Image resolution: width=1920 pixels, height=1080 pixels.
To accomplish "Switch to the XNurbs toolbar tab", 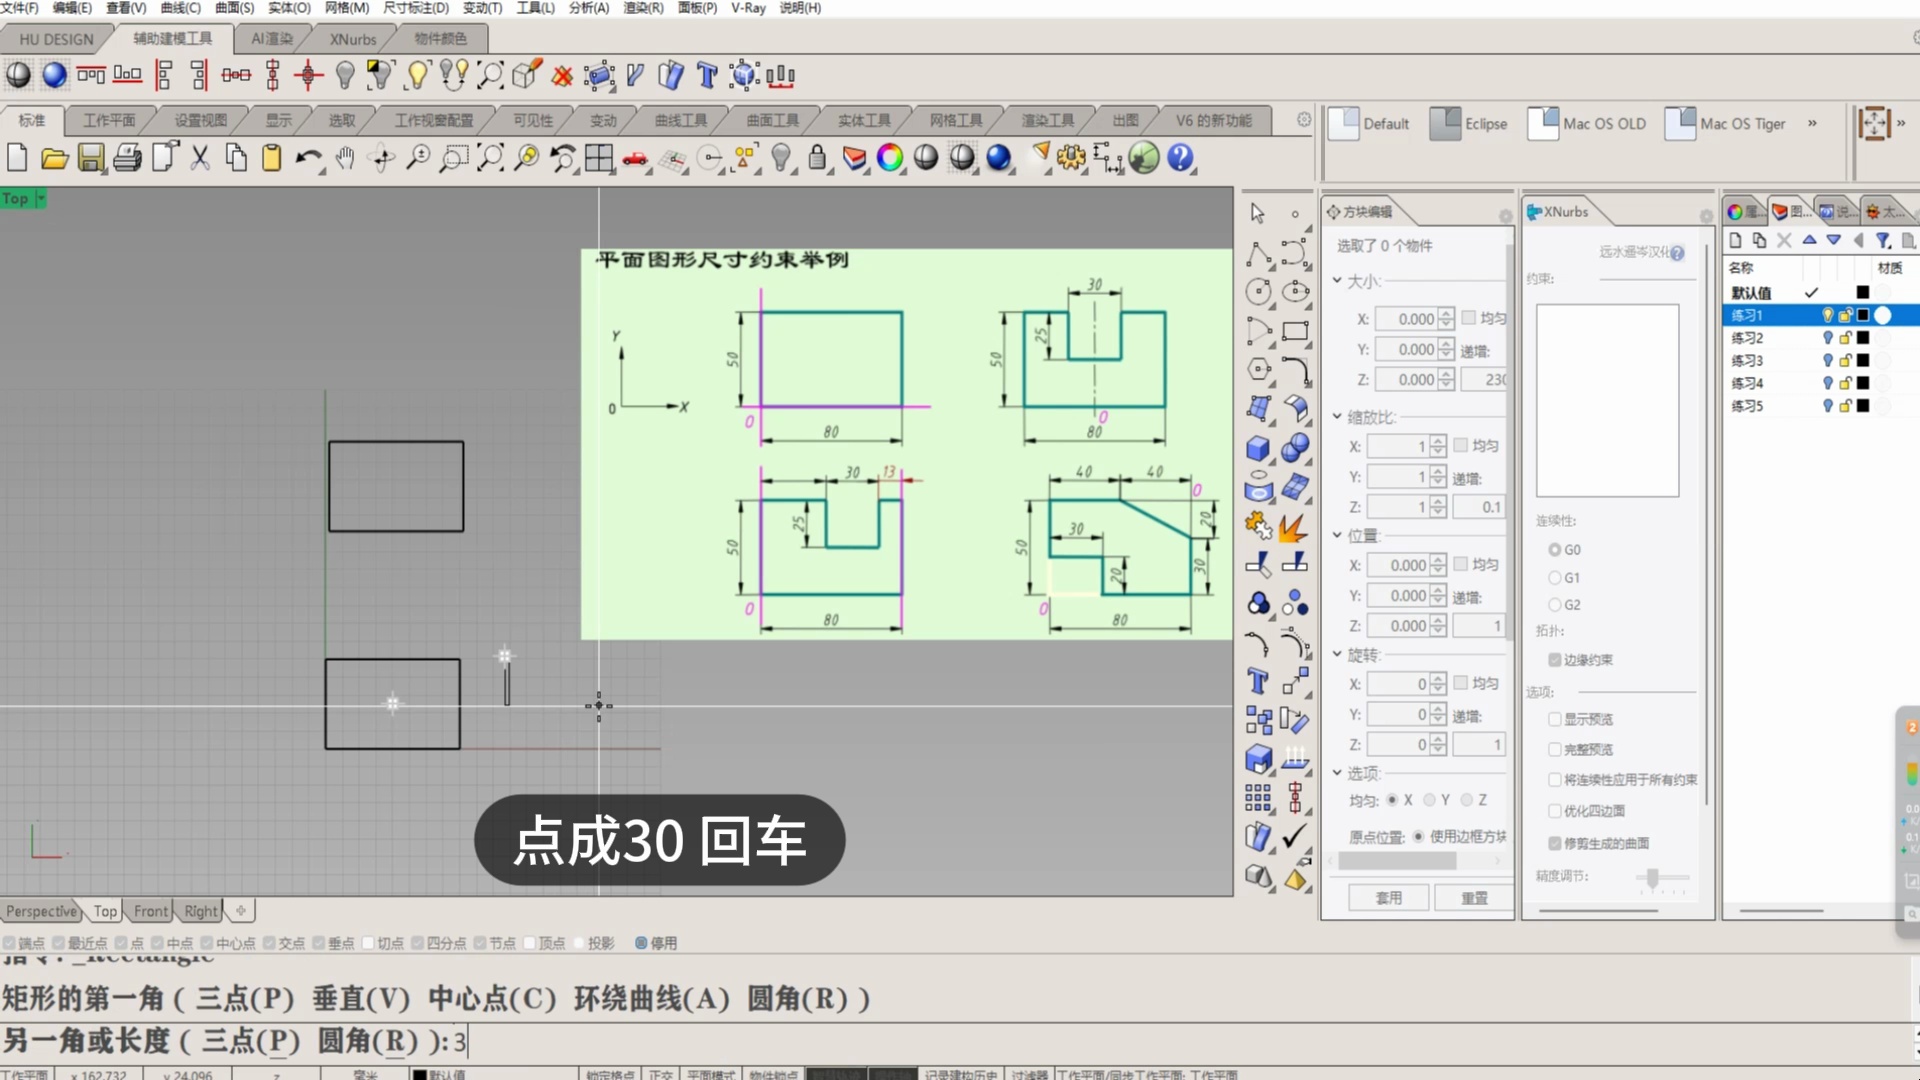I will [353, 39].
